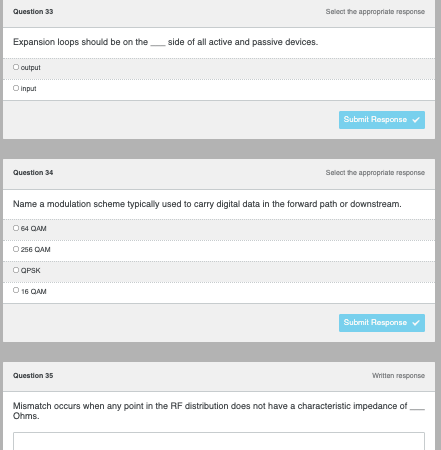Pick the 16 QAM radio option
Viewport: 441px width, 450px height.
[16, 290]
